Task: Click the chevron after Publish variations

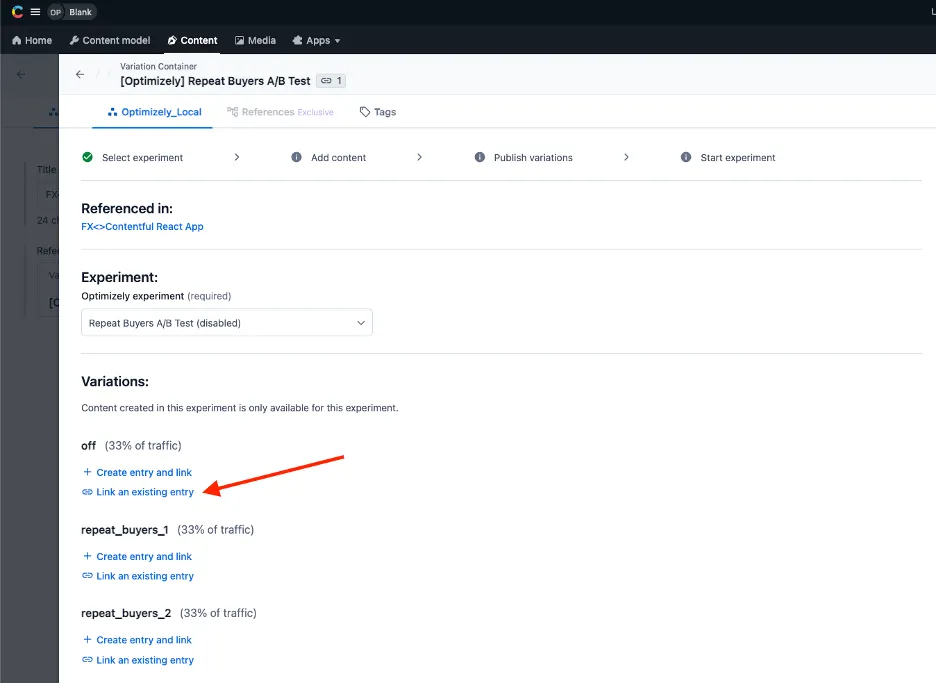Action: (x=626, y=157)
